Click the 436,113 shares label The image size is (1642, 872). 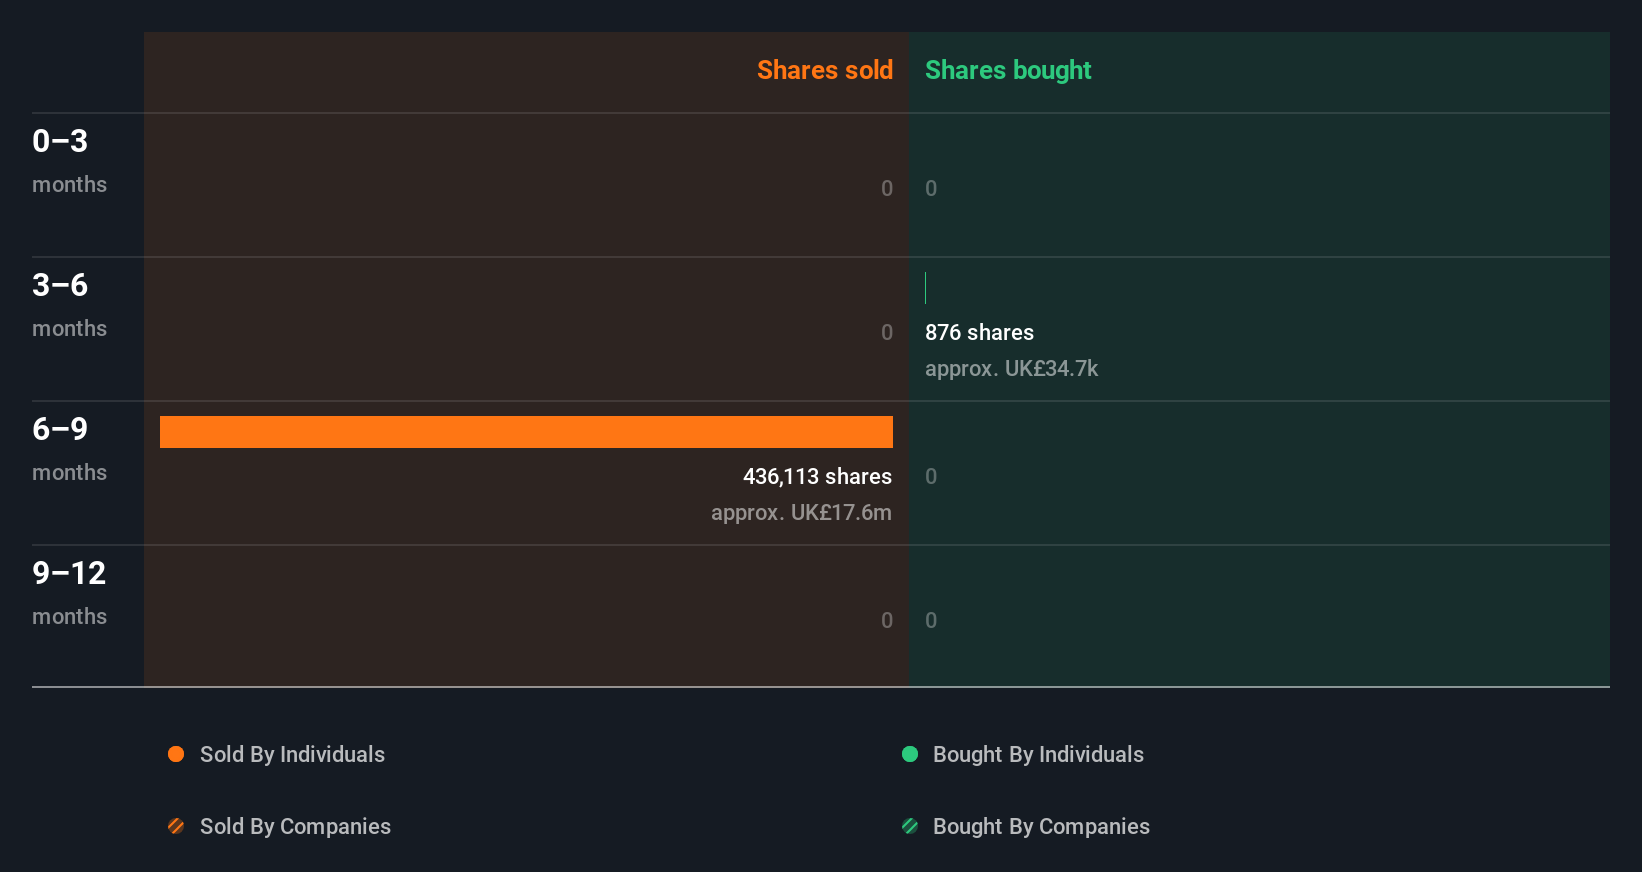[x=817, y=476]
